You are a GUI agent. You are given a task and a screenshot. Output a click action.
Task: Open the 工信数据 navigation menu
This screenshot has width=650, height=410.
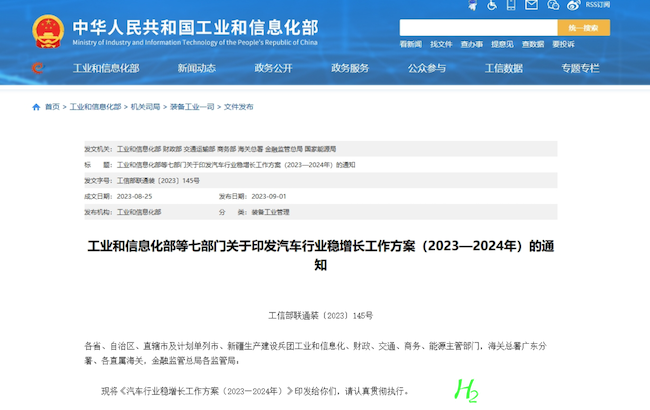pos(504,68)
